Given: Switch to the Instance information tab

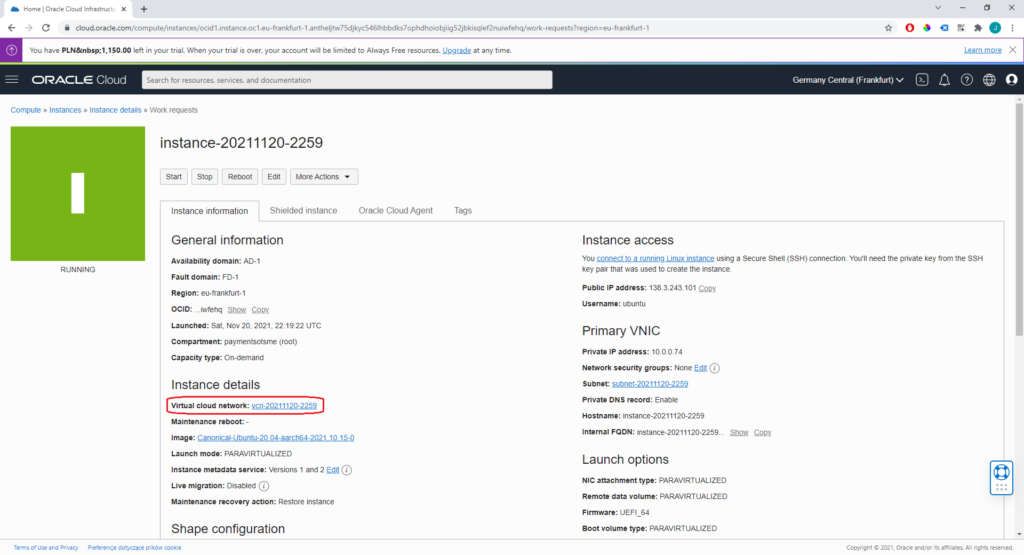Looking at the screenshot, I should tap(210, 211).
